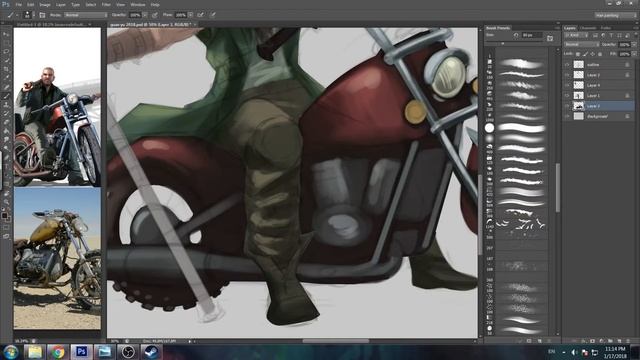640x360 pixels.
Task: Toggle pressure for size button
Action: pos(213,15)
